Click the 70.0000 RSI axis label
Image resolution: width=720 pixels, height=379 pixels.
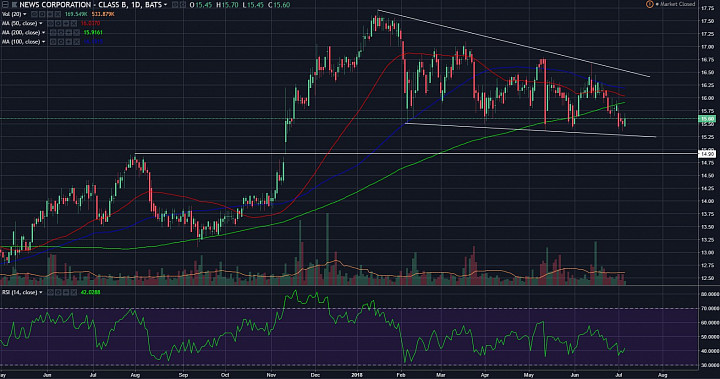pos(709,309)
